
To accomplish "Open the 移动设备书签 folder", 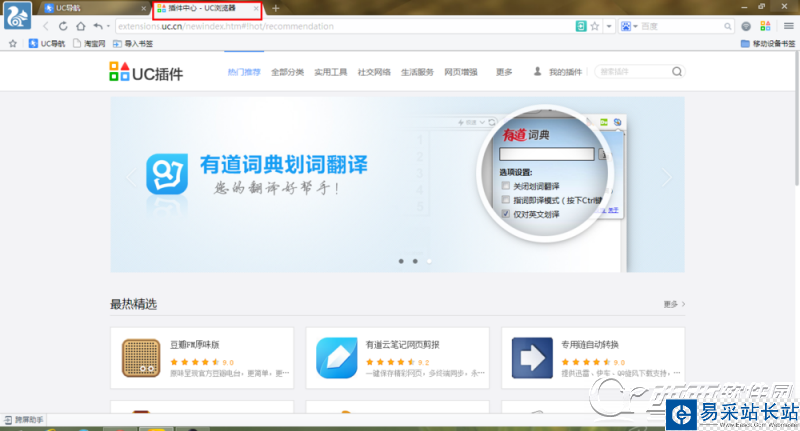I will 768,44.
